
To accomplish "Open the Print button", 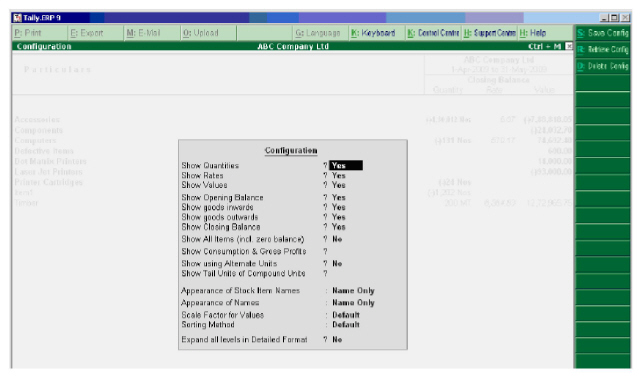I will click(x=40, y=33).
